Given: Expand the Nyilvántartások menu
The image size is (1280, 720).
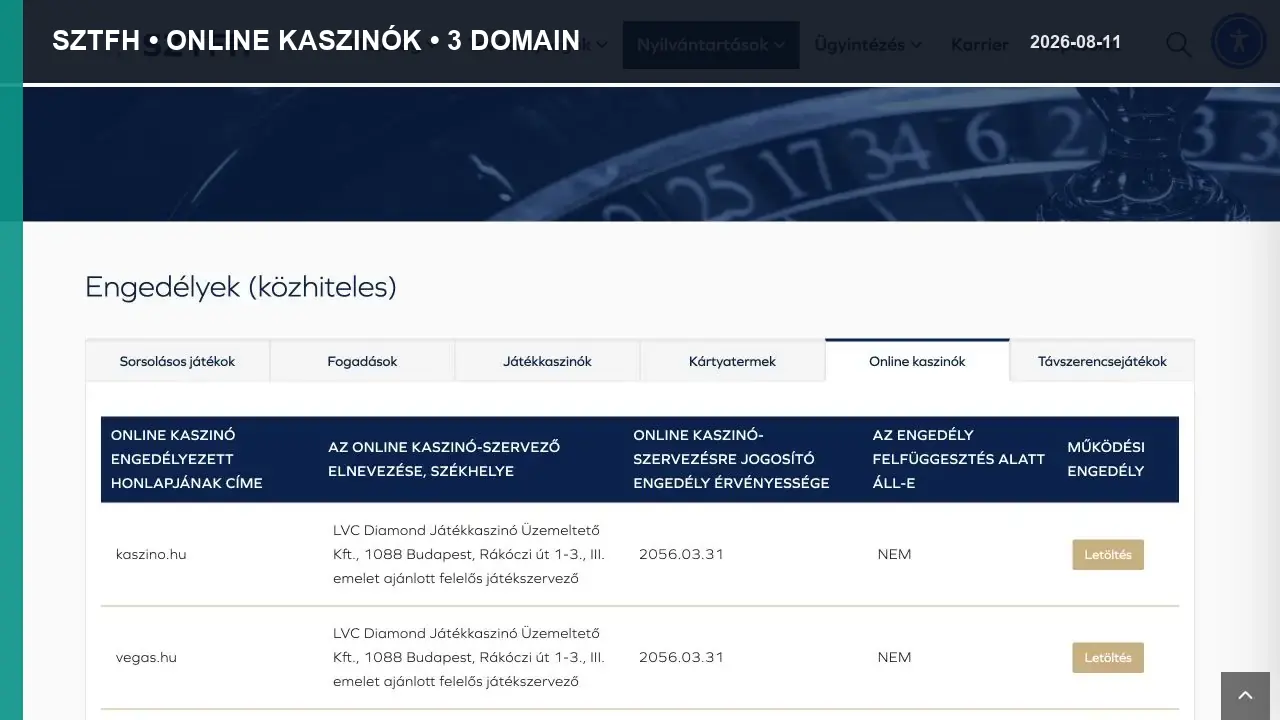Looking at the screenshot, I should pyautogui.click(x=711, y=45).
